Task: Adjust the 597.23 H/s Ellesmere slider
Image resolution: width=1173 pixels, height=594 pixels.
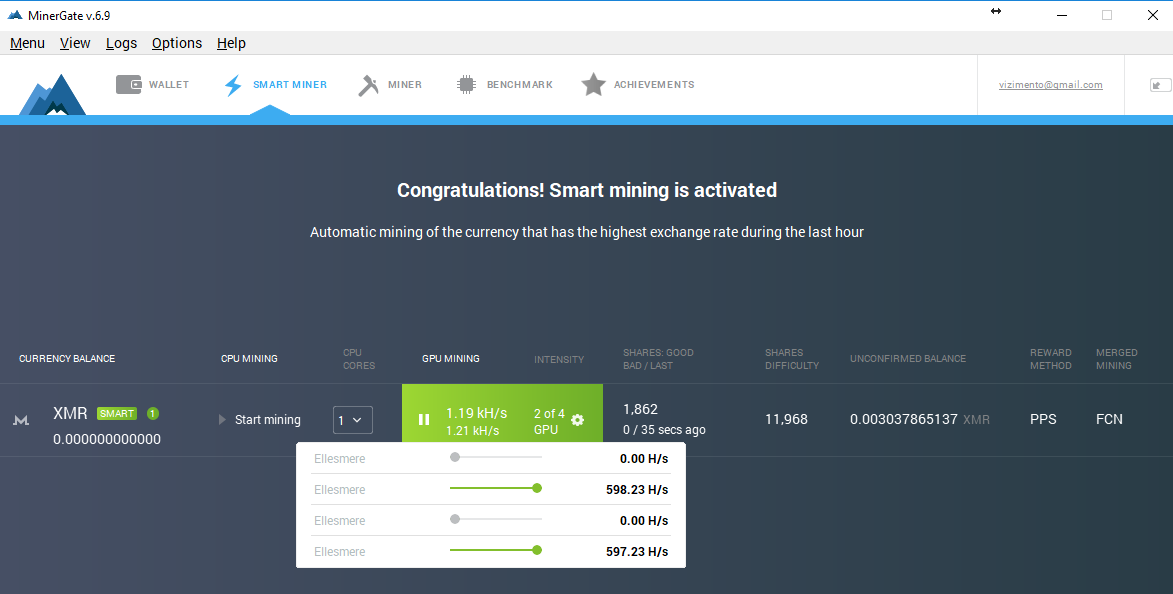Action: click(495, 551)
